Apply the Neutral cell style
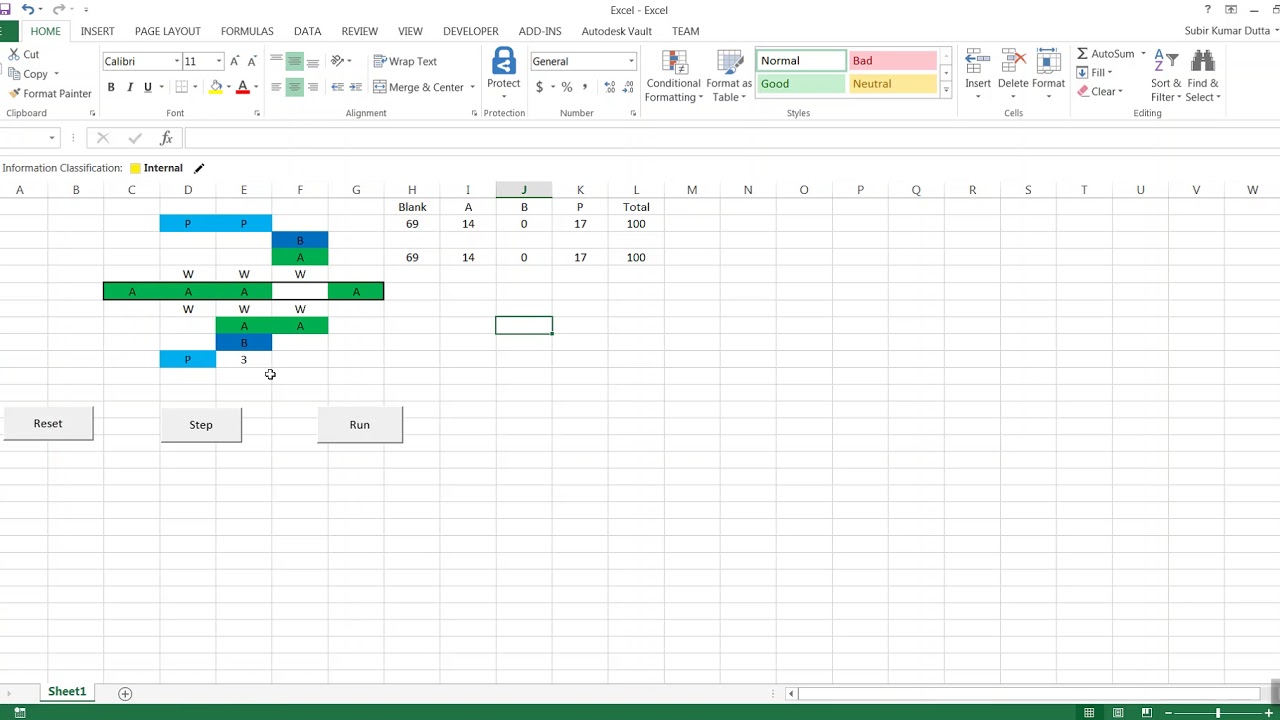The height and width of the screenshot is (720, 1280). (x=893, y=84)
